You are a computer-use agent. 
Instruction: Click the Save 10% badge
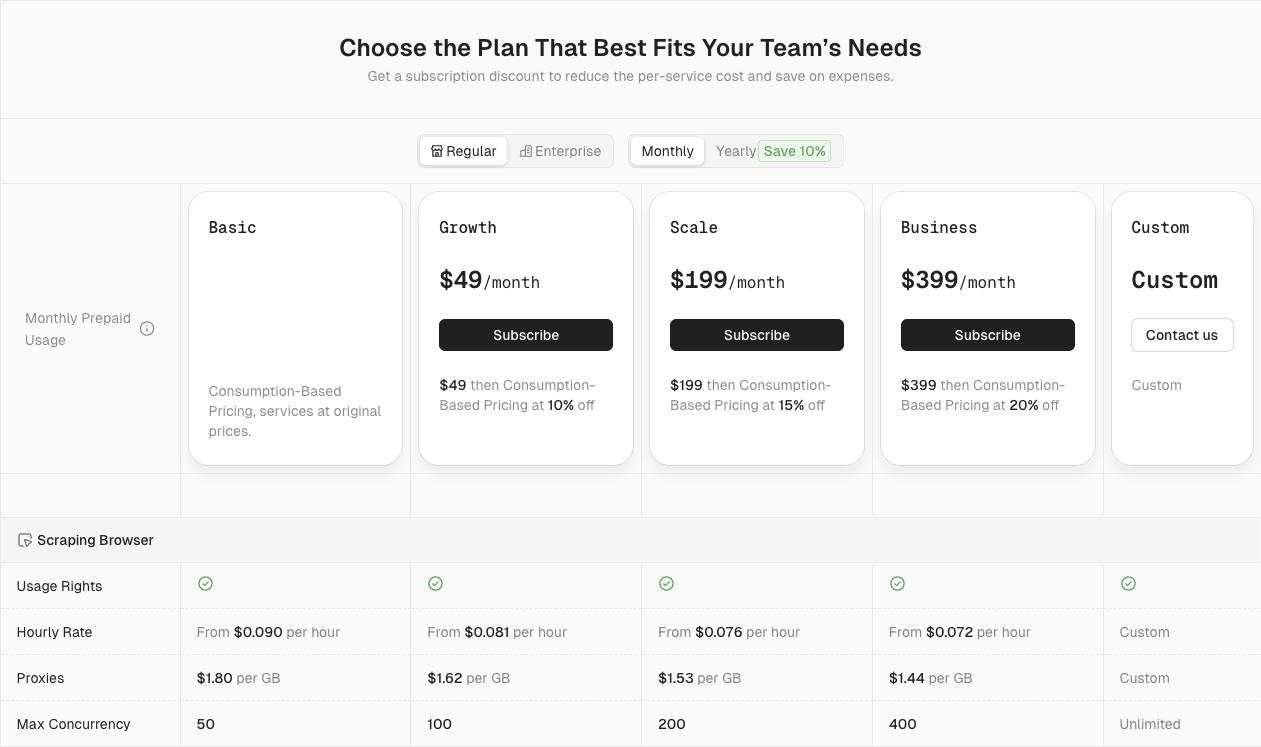[x=794, y=151]
